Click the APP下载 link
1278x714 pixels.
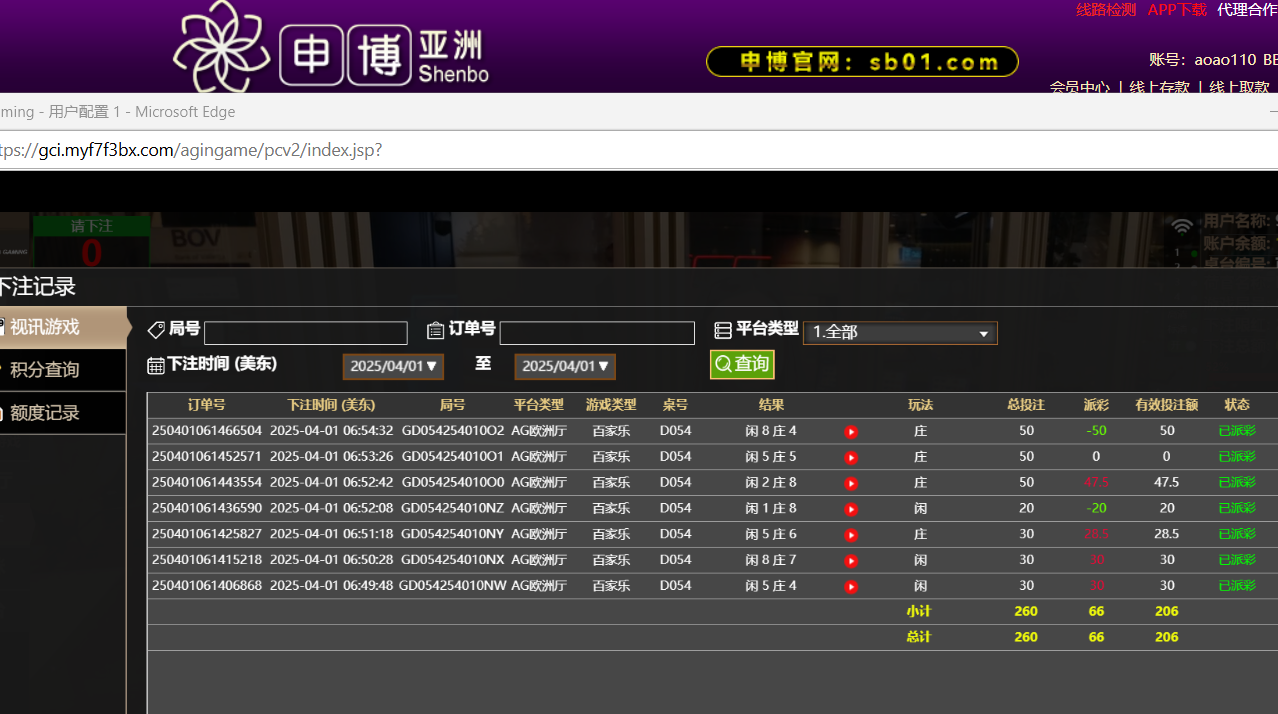(x=1177, y=10)
